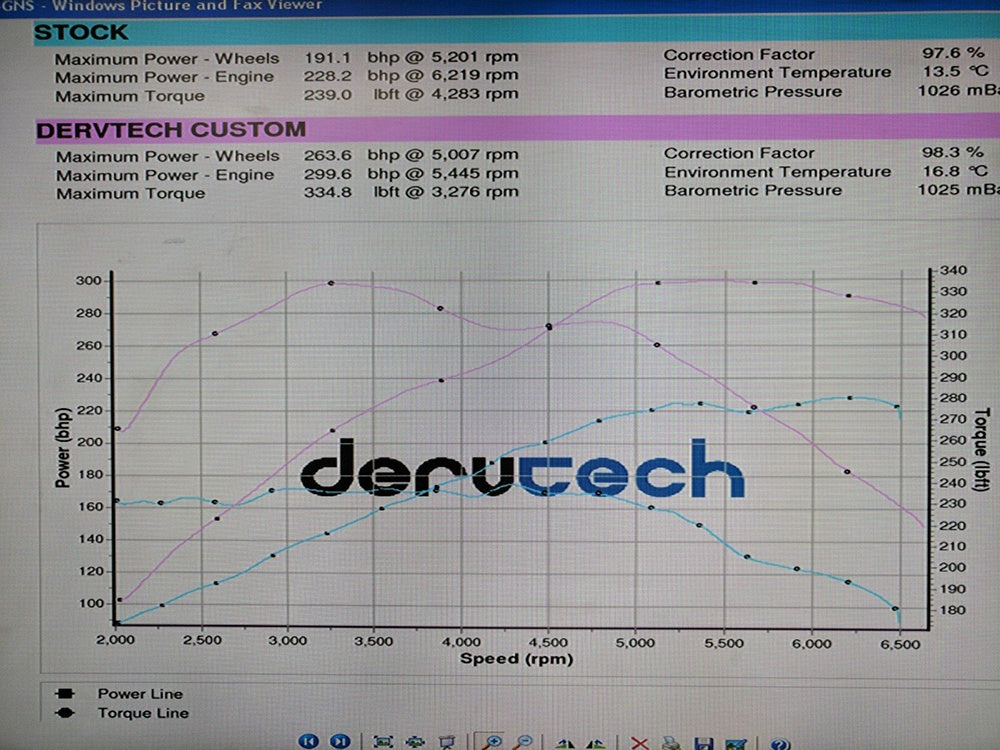The width and height of the screenshot is (1000, 750).
Task: Start the slide show
Action: (x=446, y=741)
